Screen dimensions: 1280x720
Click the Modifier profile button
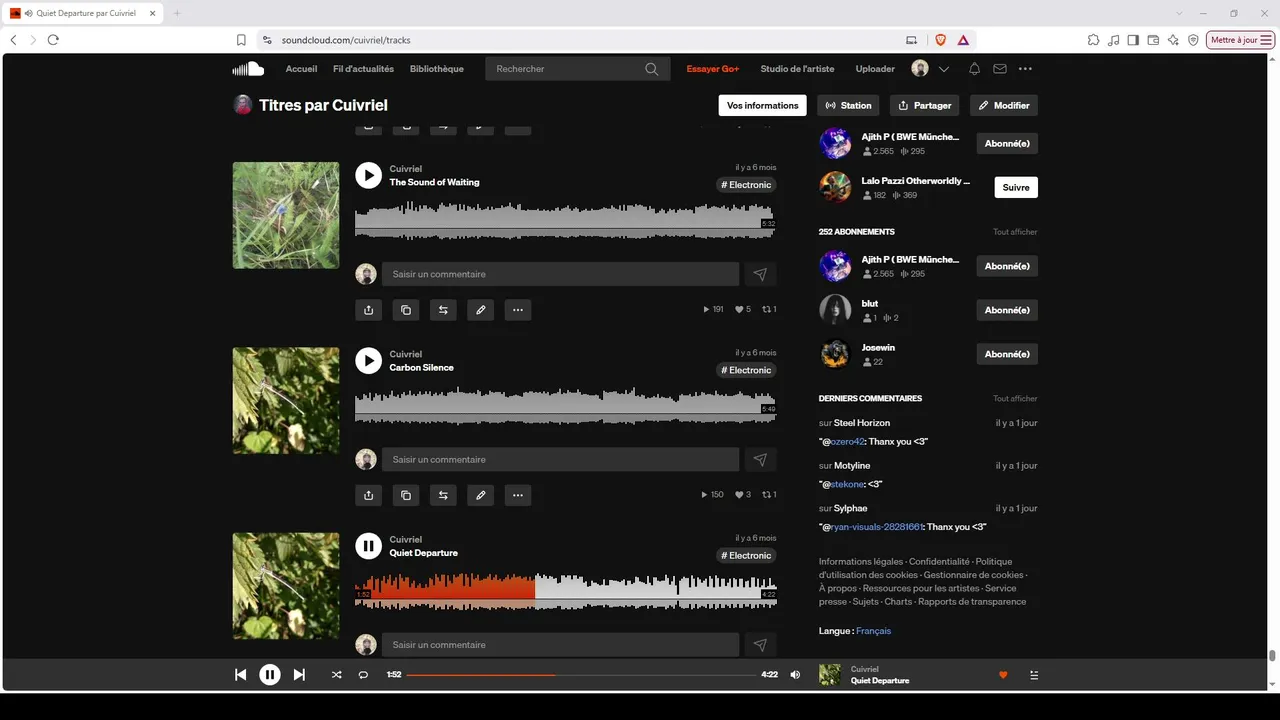coord(1004,105)
